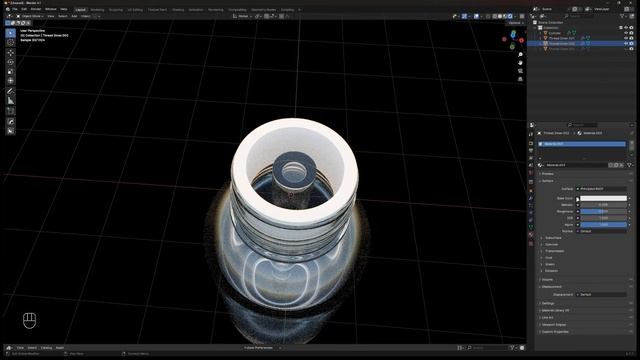Open the Edit menu

click(24, 9)
